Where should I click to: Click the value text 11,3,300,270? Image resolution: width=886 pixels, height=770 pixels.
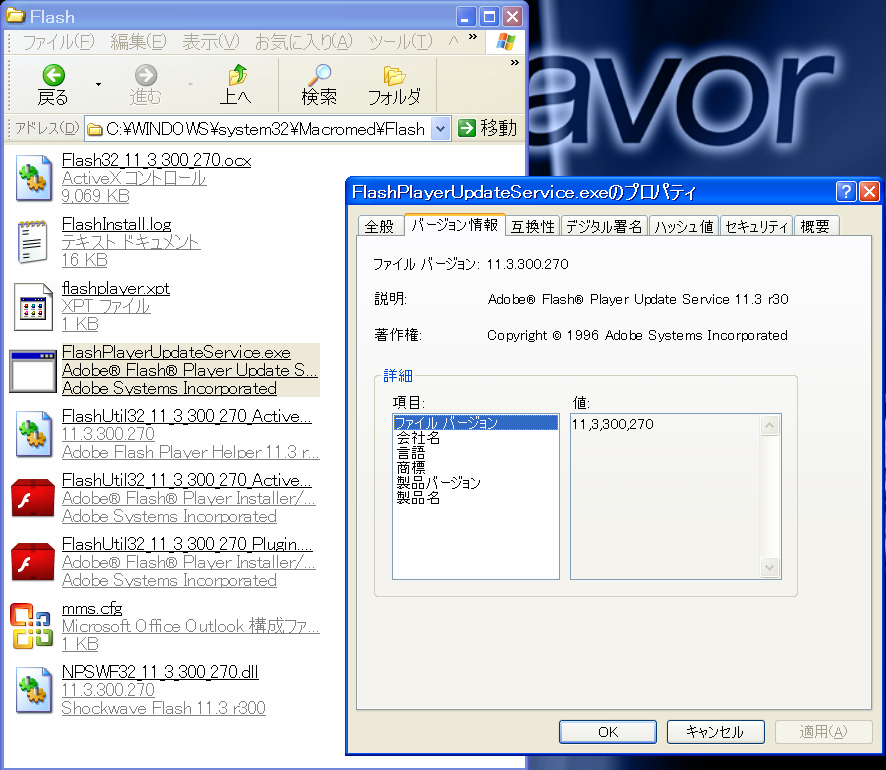(x=613, y=424)
